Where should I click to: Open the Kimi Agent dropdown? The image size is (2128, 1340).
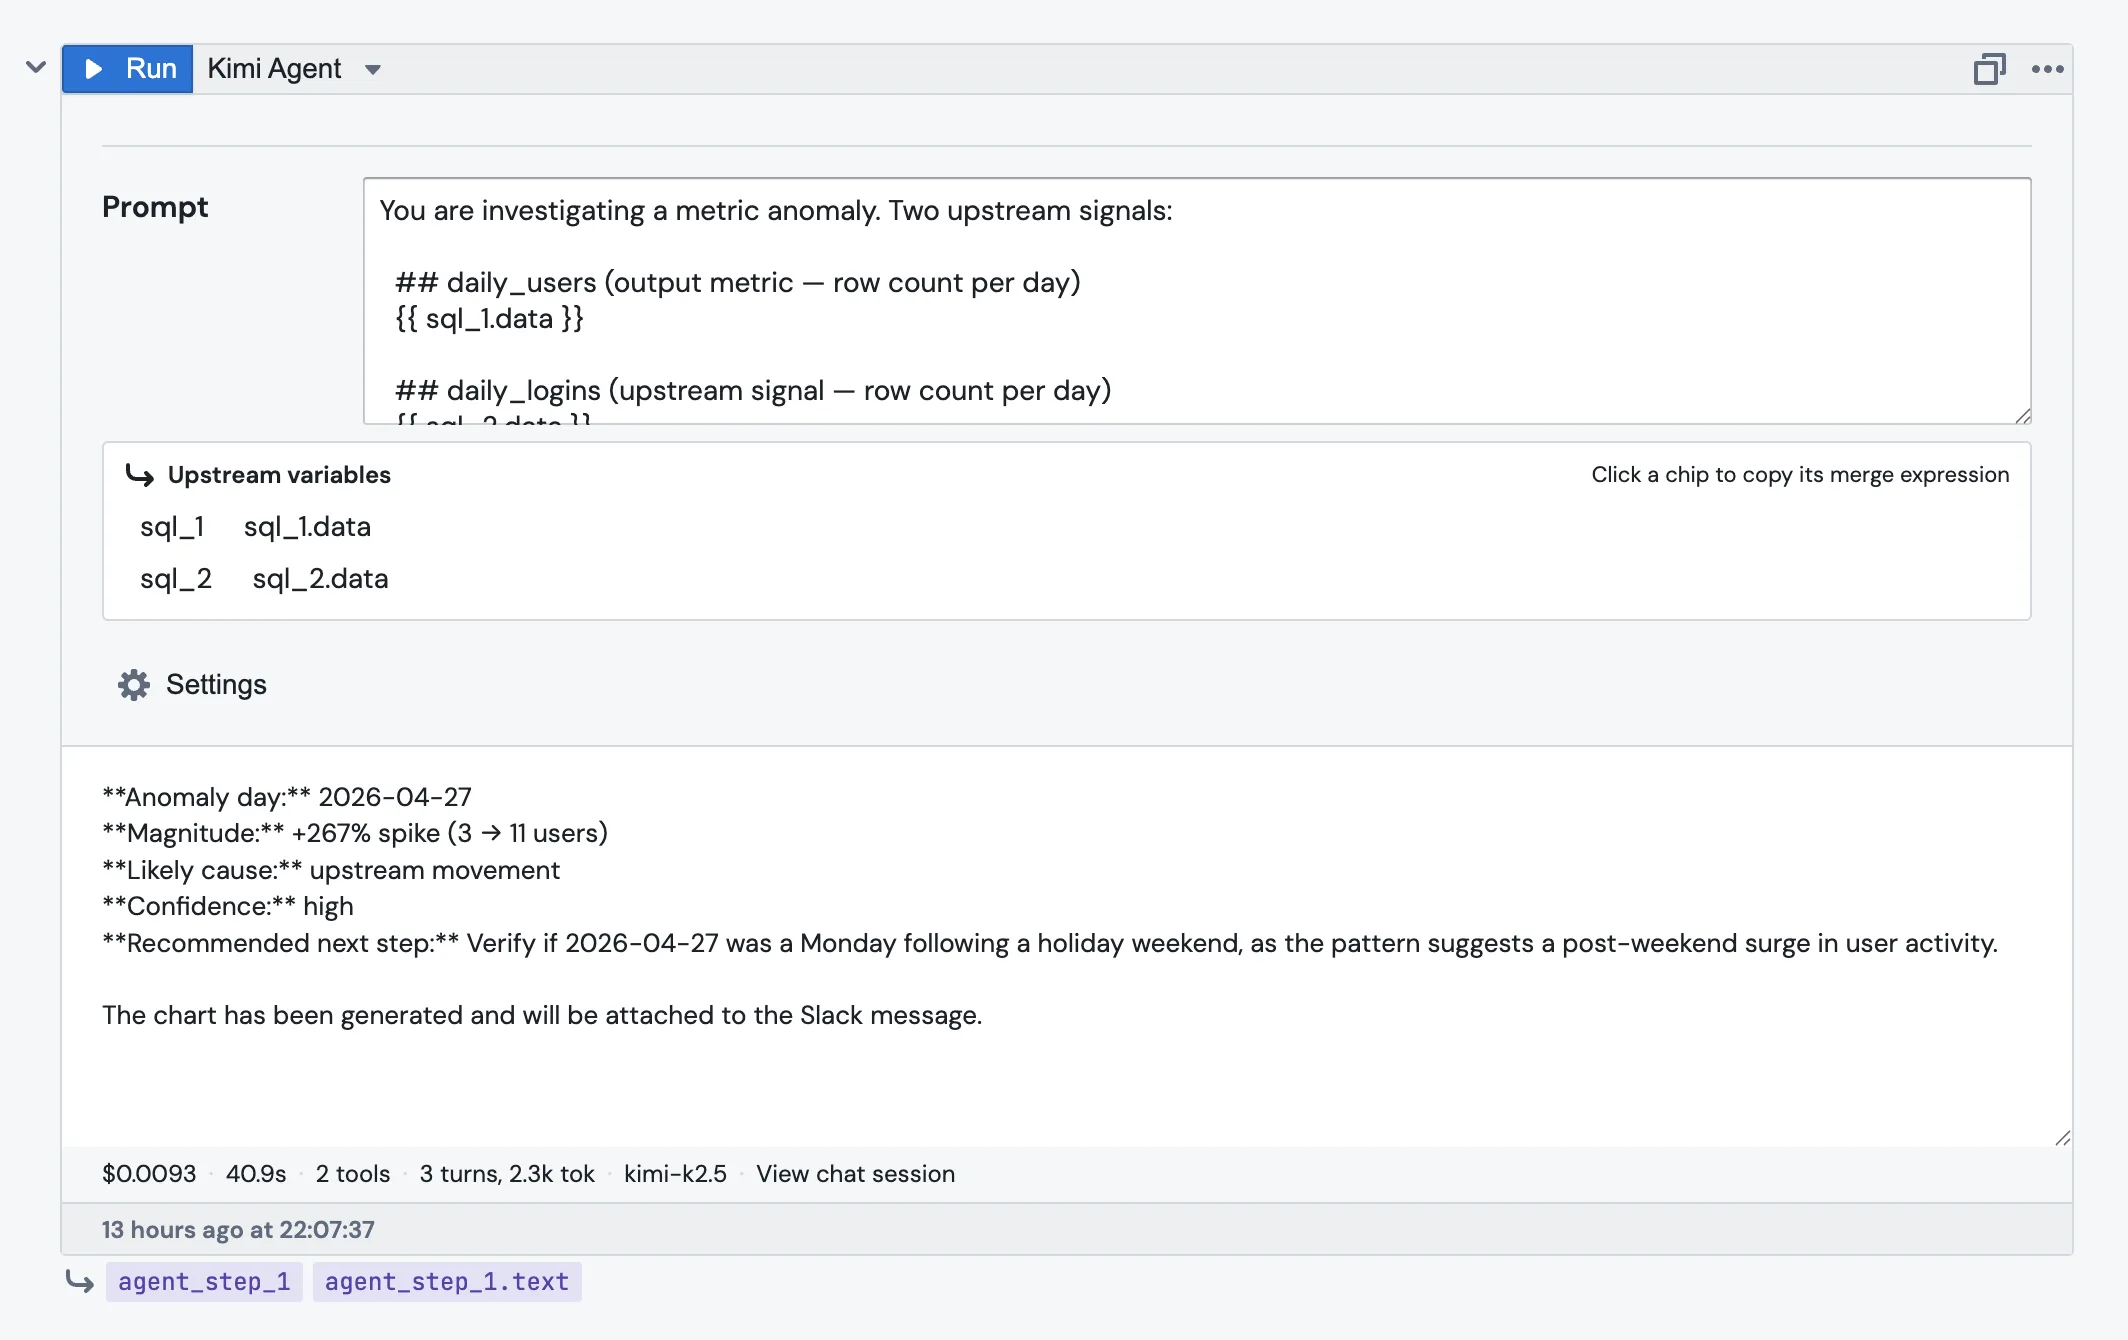(373, 70)
